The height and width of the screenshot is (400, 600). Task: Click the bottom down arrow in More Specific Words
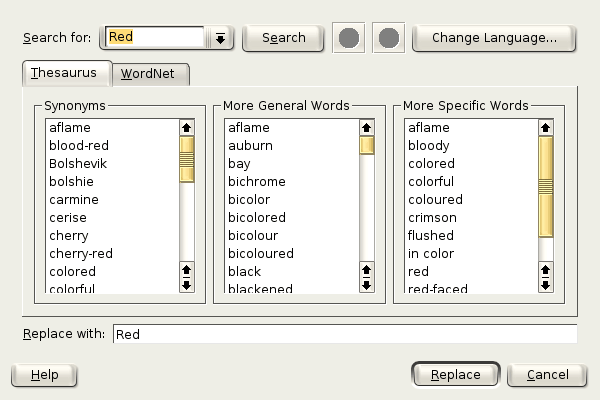tap(545, 286)
